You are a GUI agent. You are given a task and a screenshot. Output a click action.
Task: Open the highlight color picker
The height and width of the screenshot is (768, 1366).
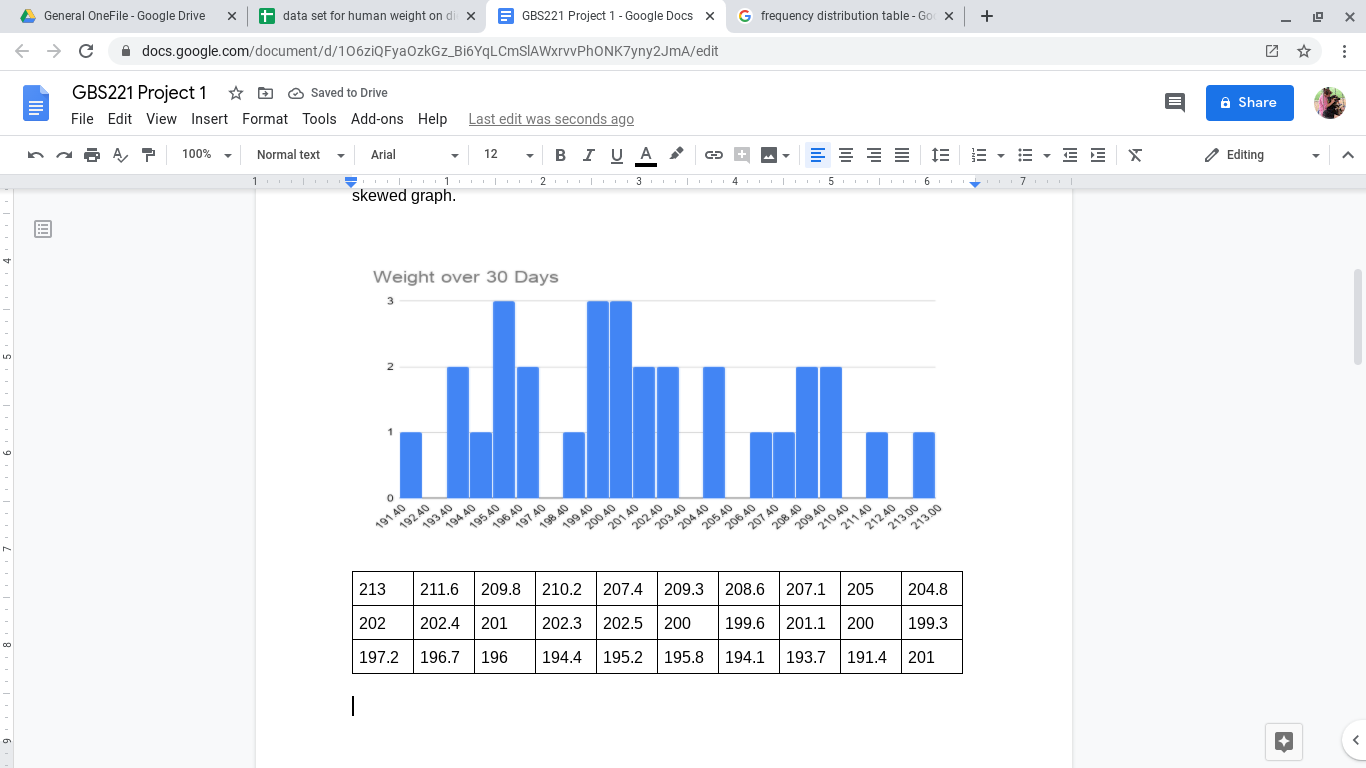click(676, 155)
